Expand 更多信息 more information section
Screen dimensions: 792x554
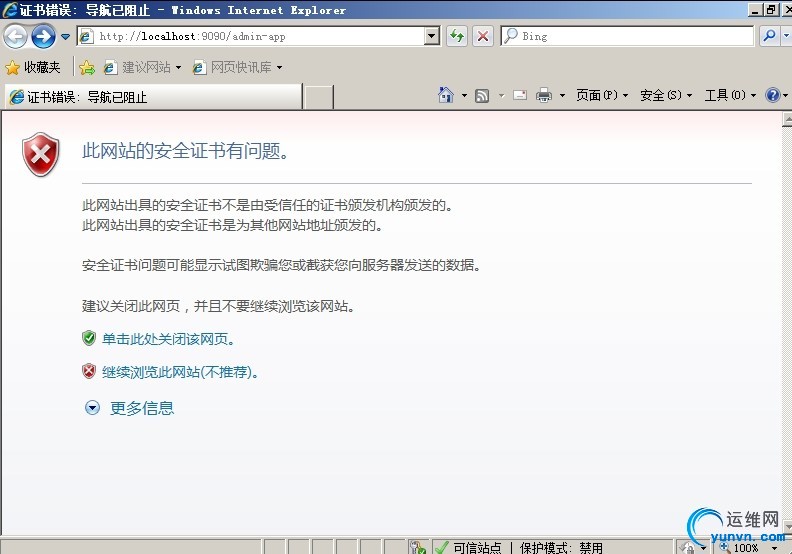tap(129, 408)
